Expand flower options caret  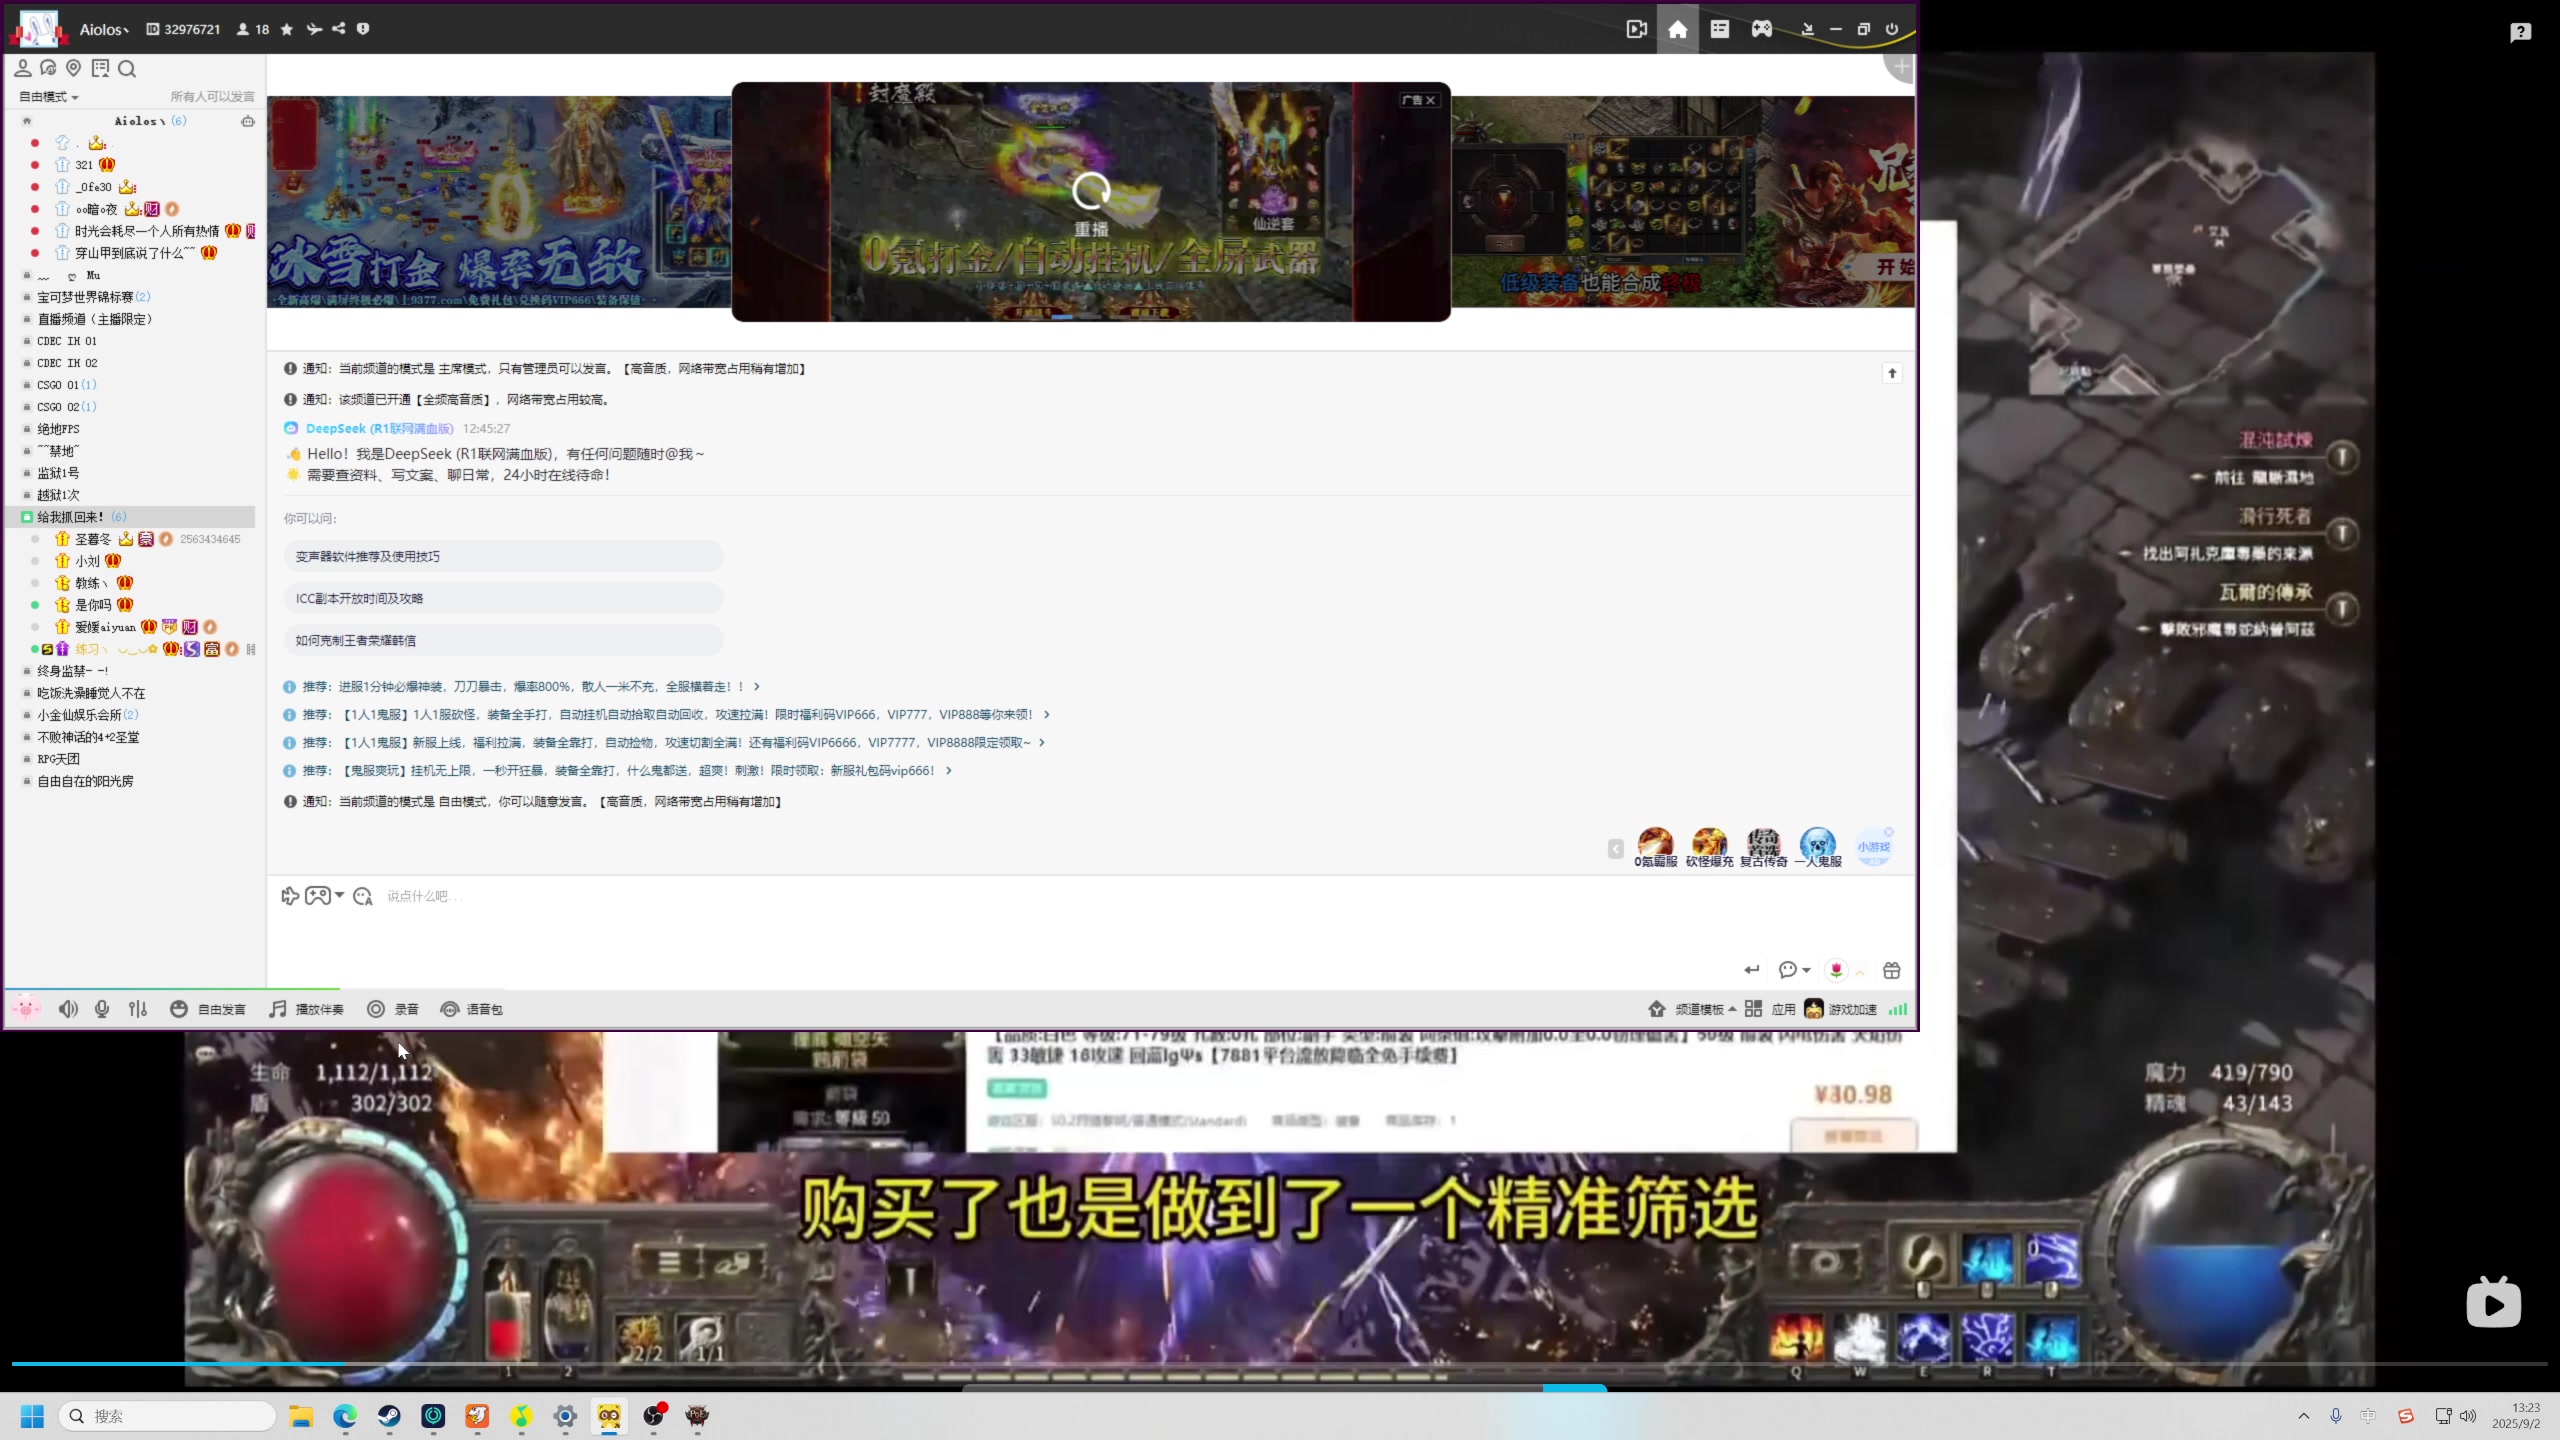click(x=1860, y=971)
